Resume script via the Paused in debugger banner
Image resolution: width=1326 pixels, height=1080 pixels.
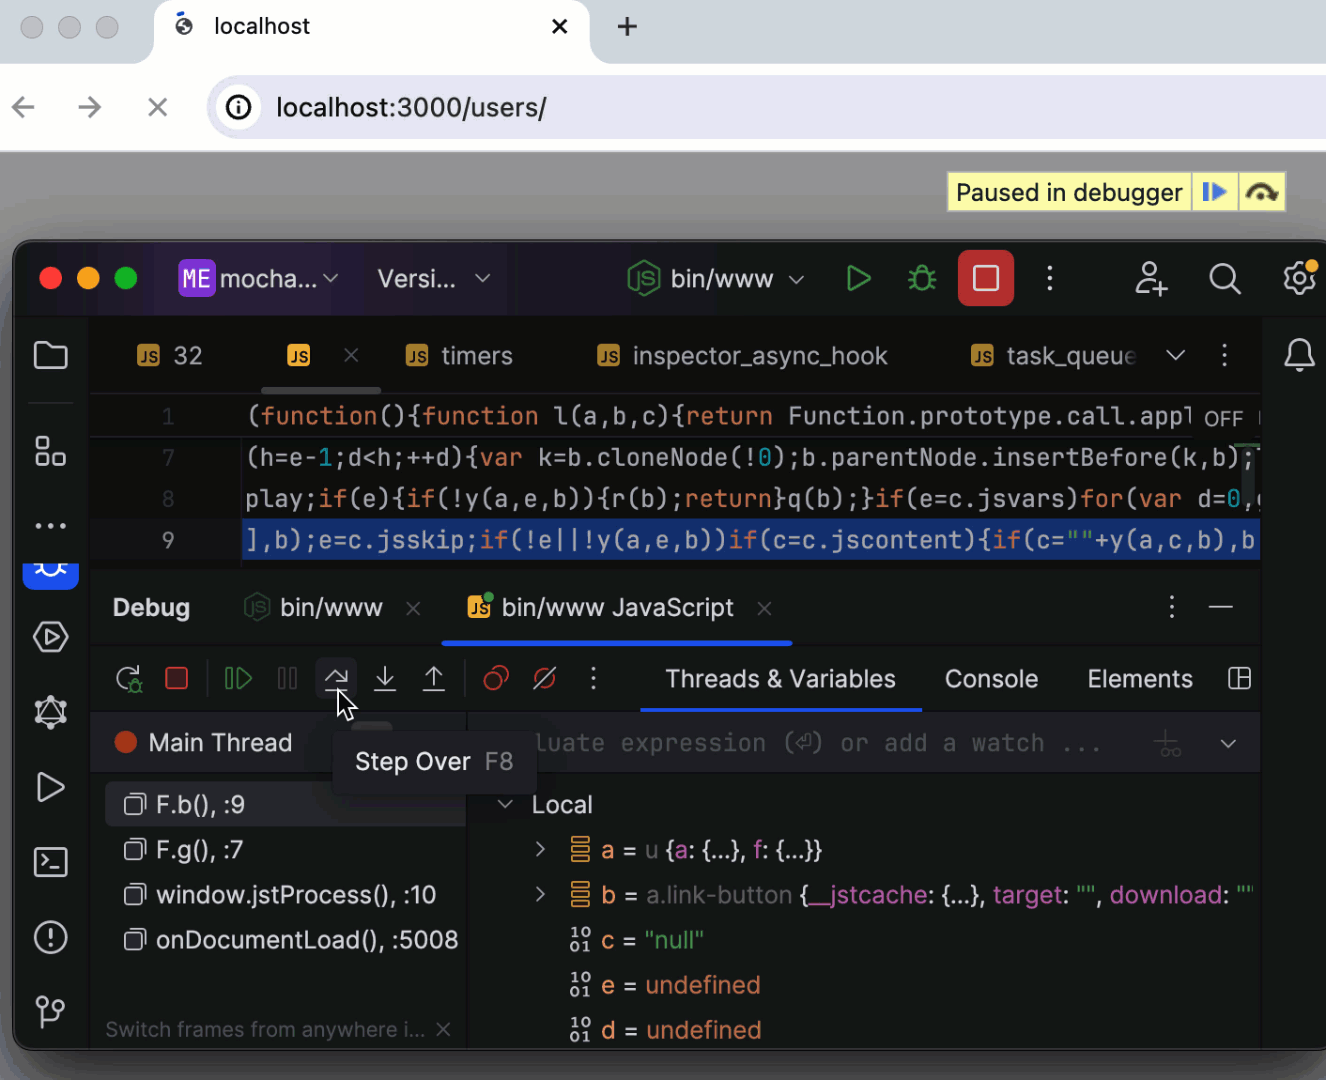point(1215,192)
